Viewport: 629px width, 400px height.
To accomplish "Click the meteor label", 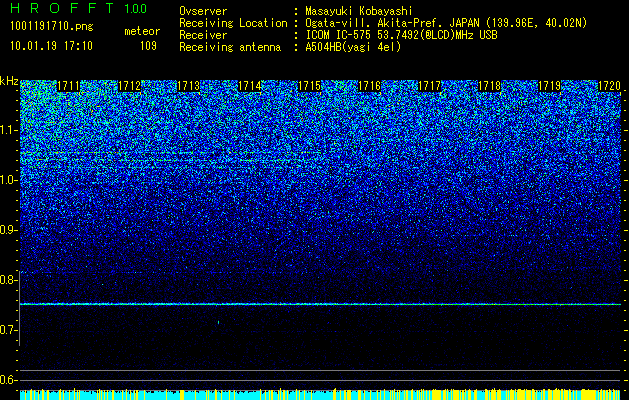I will (x=142, y=31).
